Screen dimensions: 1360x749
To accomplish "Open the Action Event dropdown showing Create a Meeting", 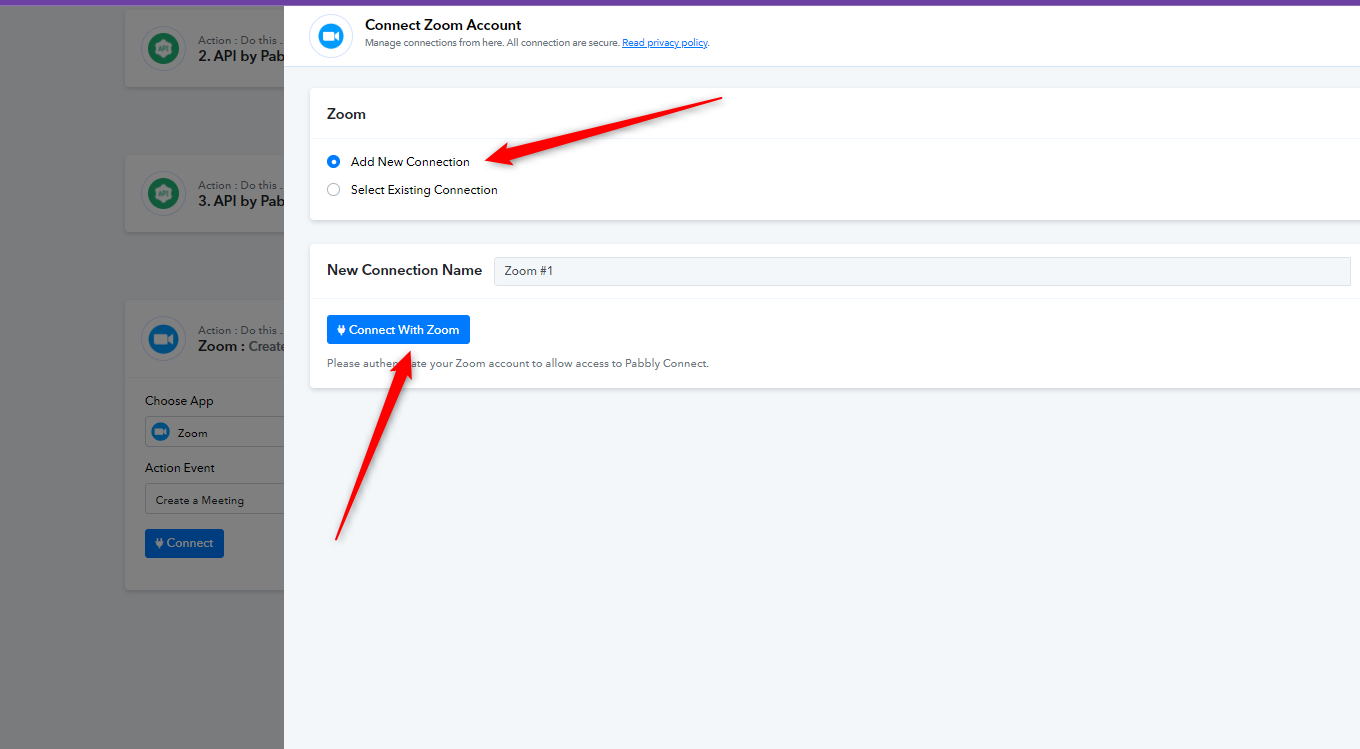I will coord(214,499).
